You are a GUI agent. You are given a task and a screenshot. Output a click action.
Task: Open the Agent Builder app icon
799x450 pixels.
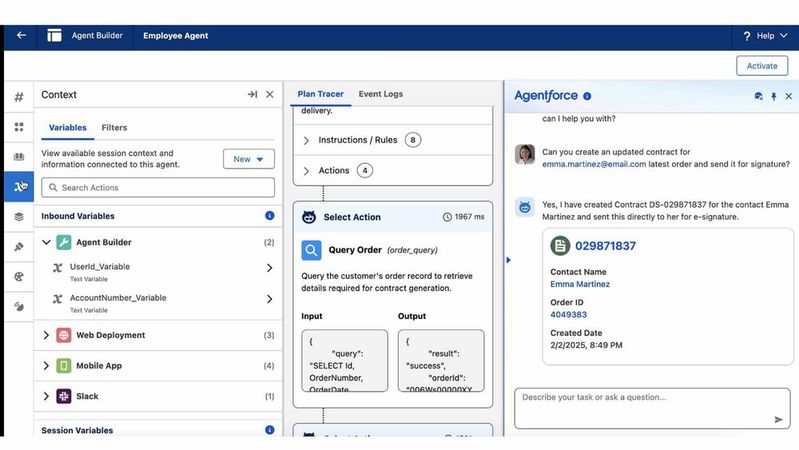pyautogui.click(x=55, y=35)
